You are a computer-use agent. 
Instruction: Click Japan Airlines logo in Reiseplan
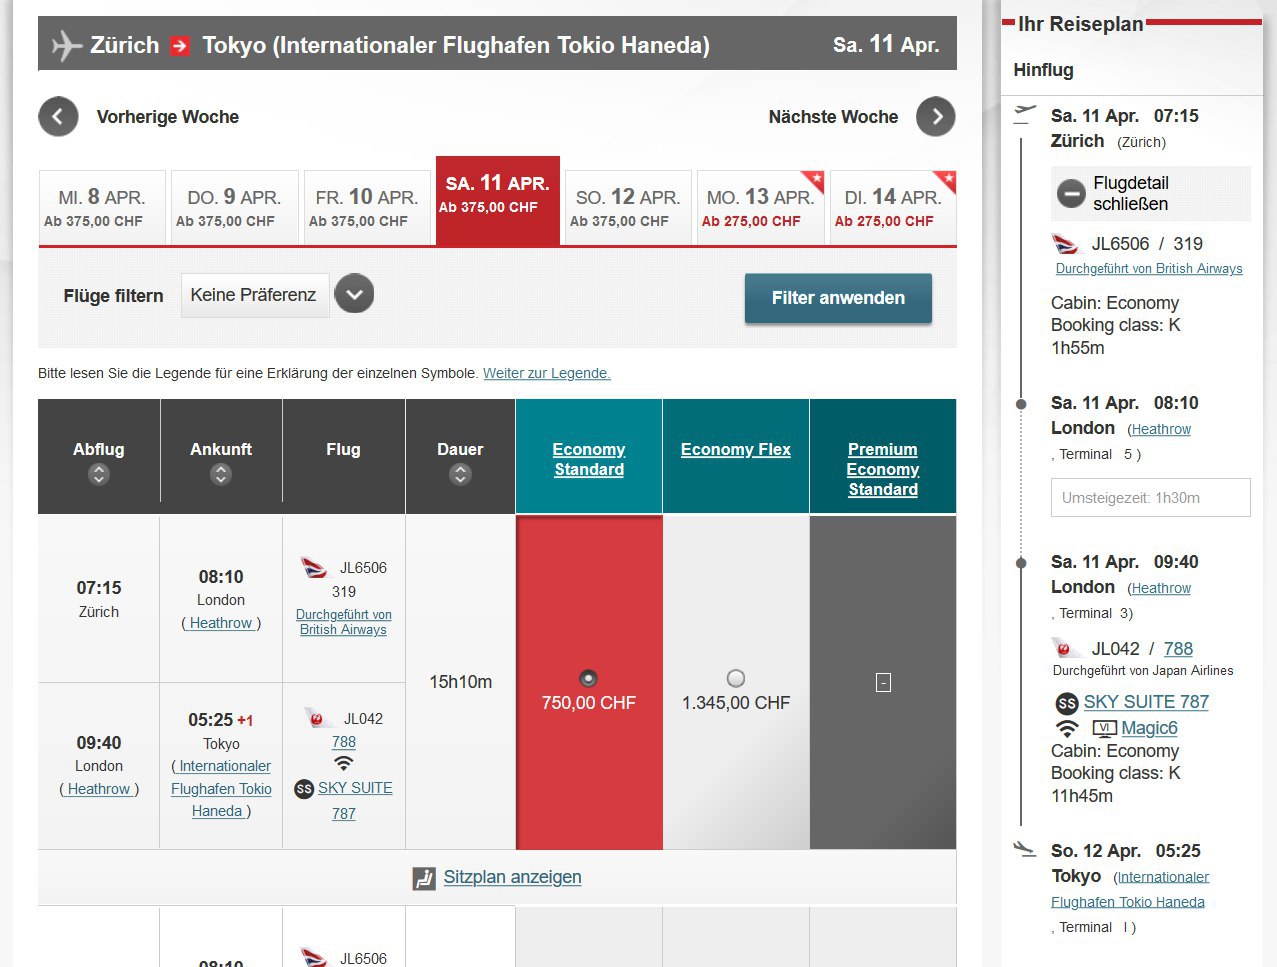pyautogui.click(x=1066, y=649)
